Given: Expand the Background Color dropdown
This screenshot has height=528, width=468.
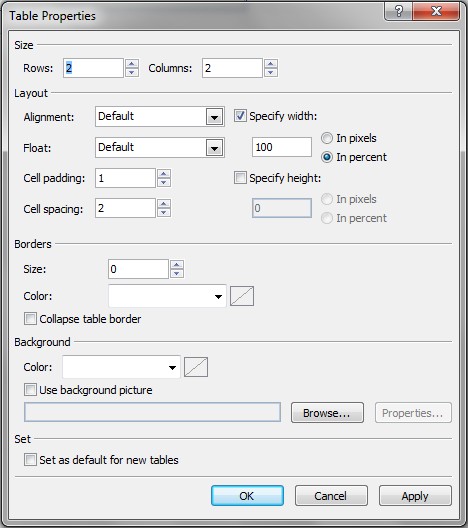Looking at the screenshot, I should click(121, 367).
